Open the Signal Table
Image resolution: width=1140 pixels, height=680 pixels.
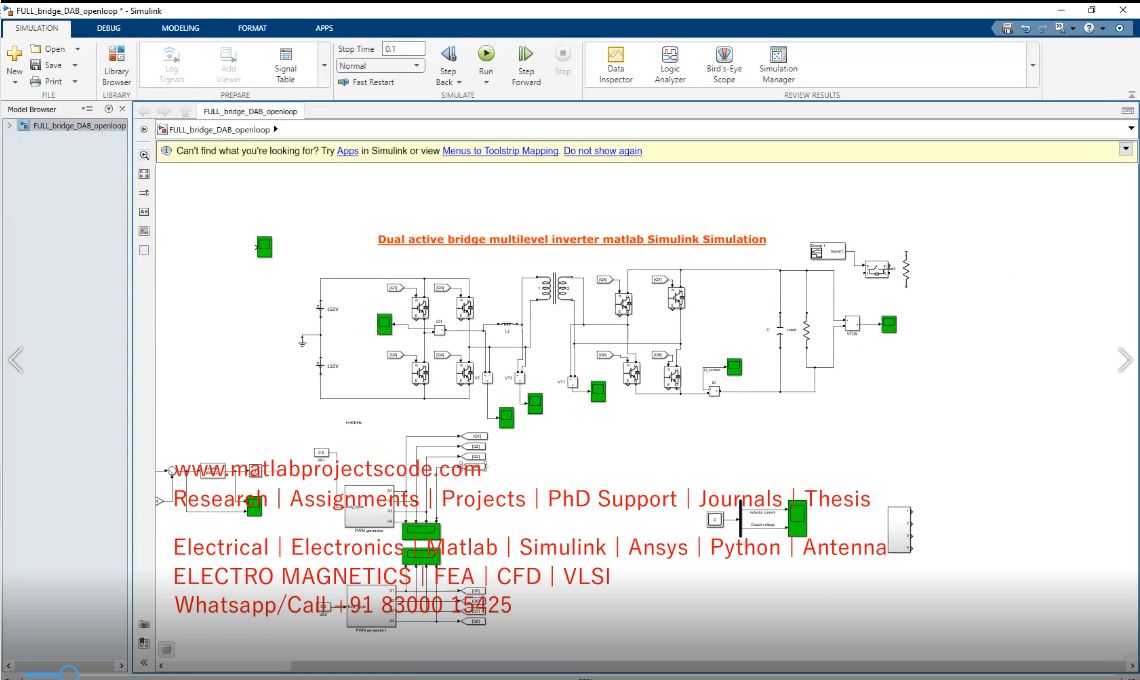(286, 65)
